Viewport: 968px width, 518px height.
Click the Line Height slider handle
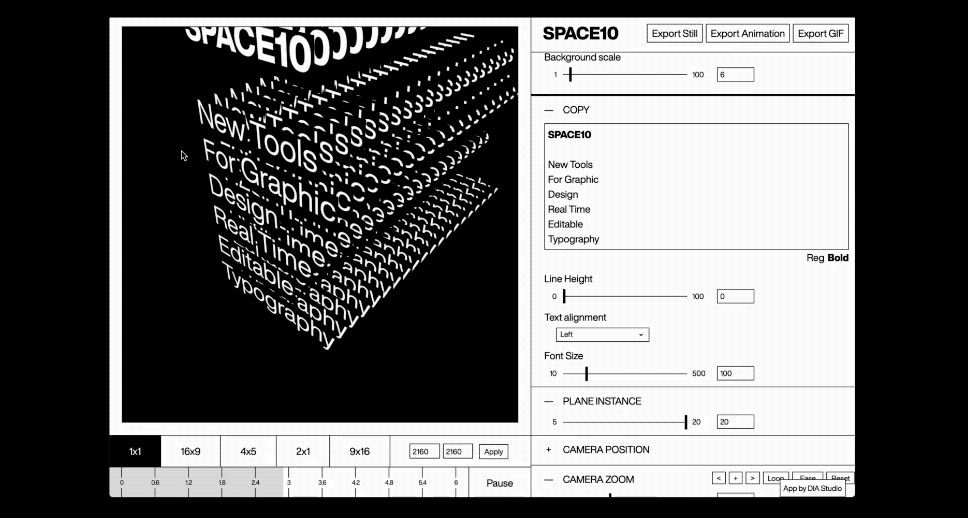click(564, 296)
